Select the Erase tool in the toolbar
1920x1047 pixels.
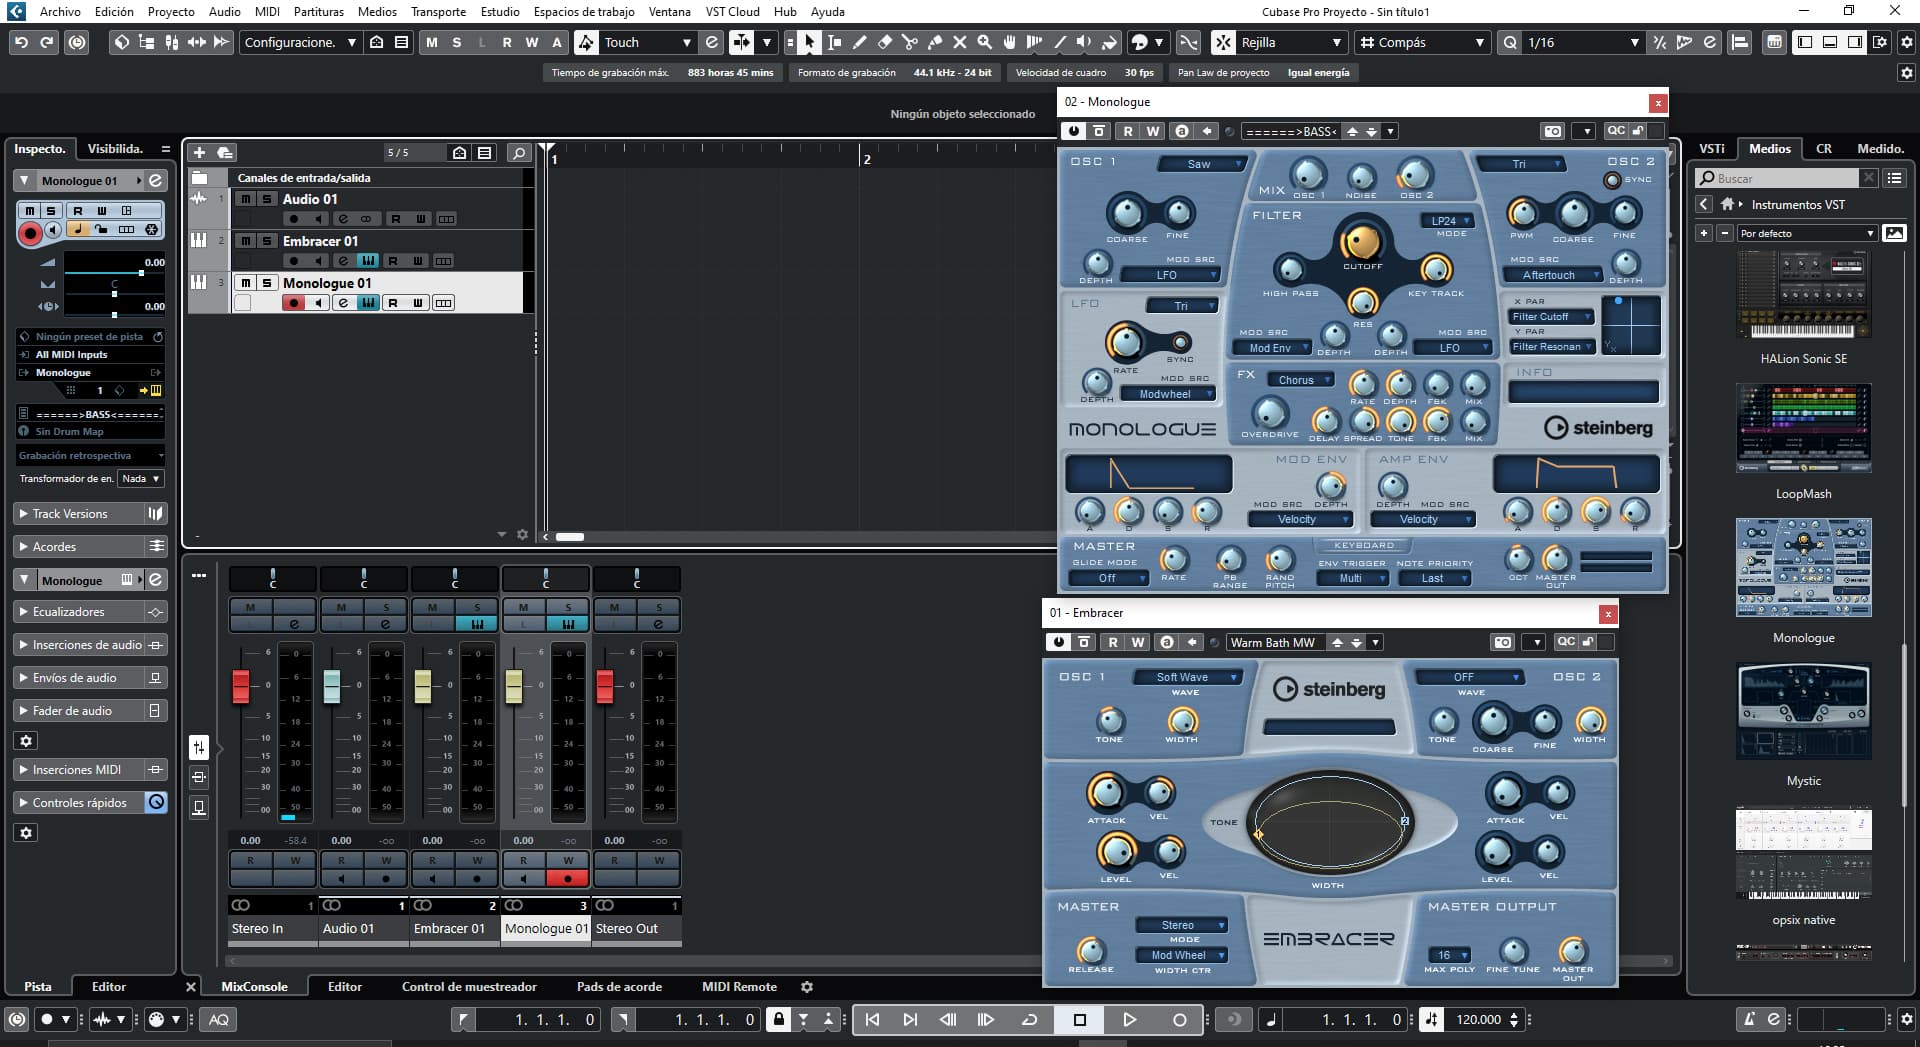[x=885, y=43]
